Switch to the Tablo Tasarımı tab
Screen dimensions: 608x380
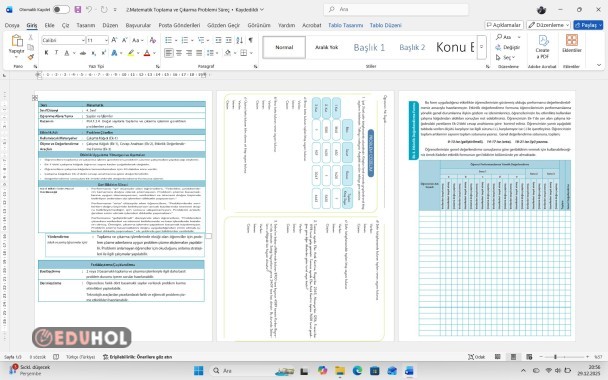point(345,25)
